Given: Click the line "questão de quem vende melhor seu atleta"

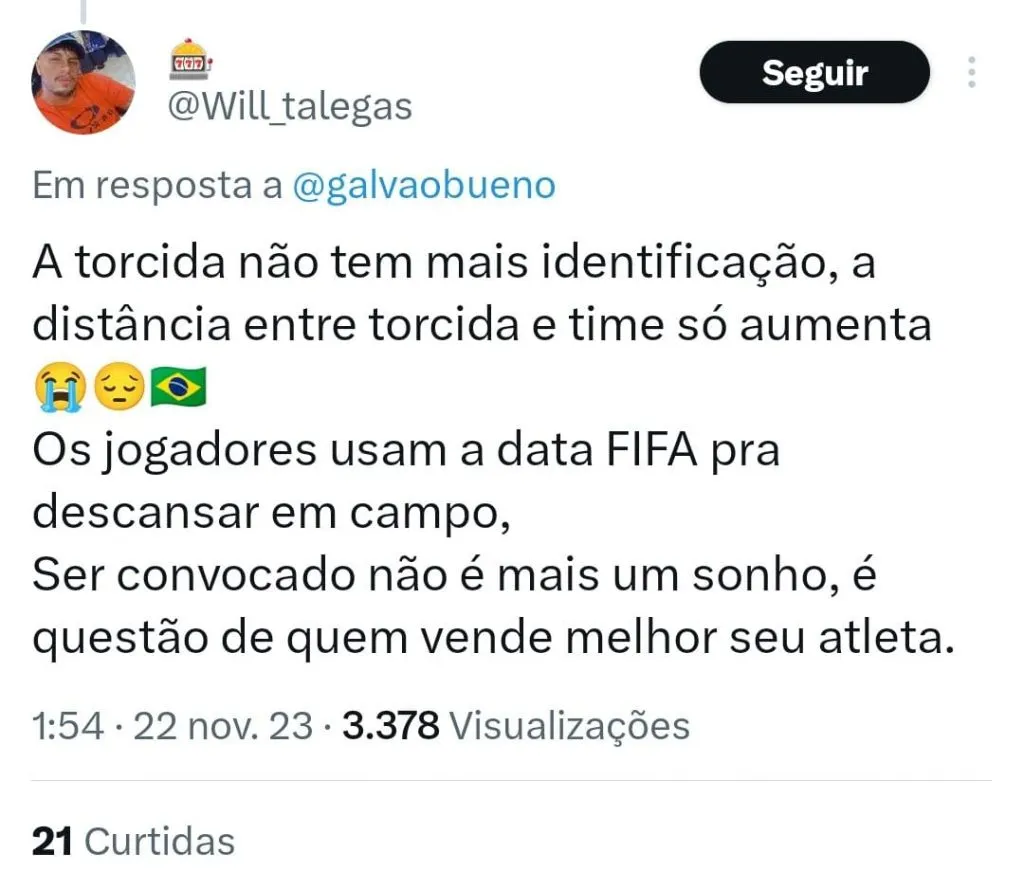Looking at the screenshot, I should pyautogui.click(x=493, y=638).
